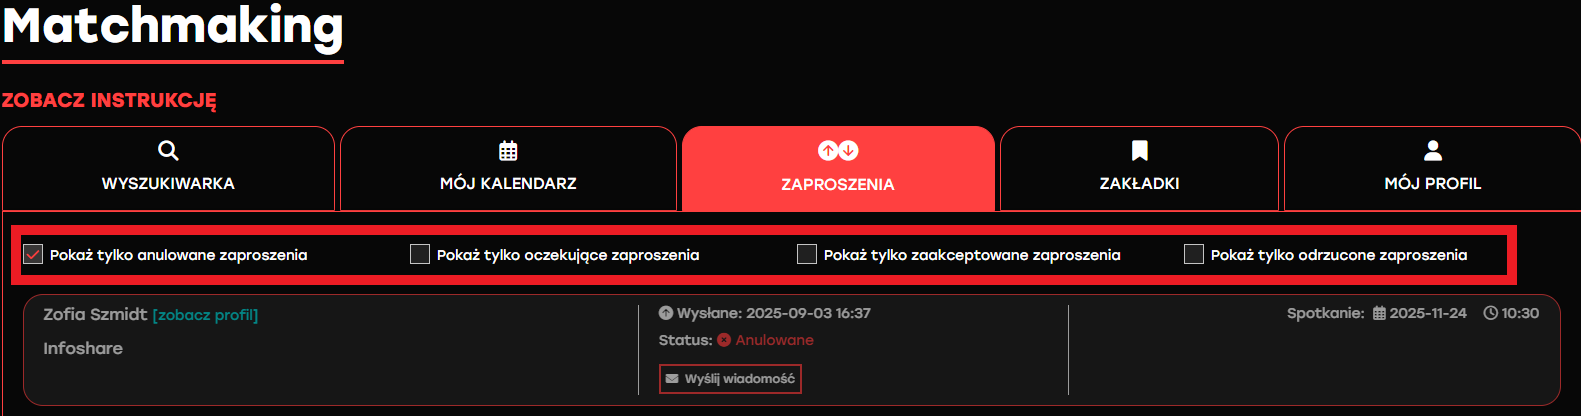
Task: Go to the Zakładki tab
Action: [1139, 168]
